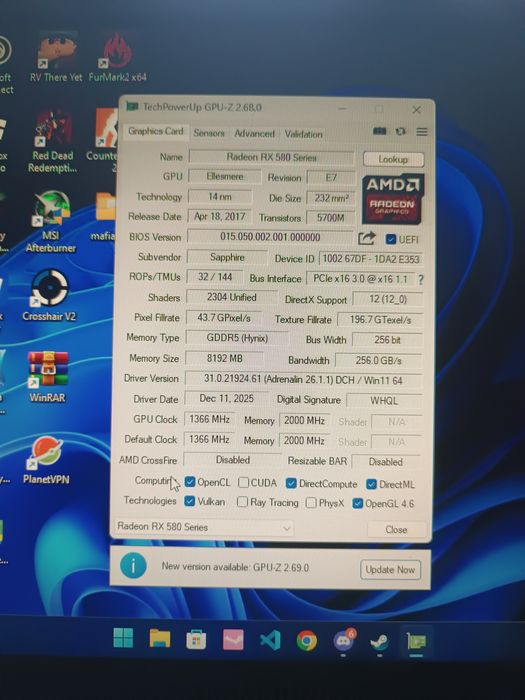
Task: Click the GPU-Z refresh icon
Action: (x=400, y=131)
